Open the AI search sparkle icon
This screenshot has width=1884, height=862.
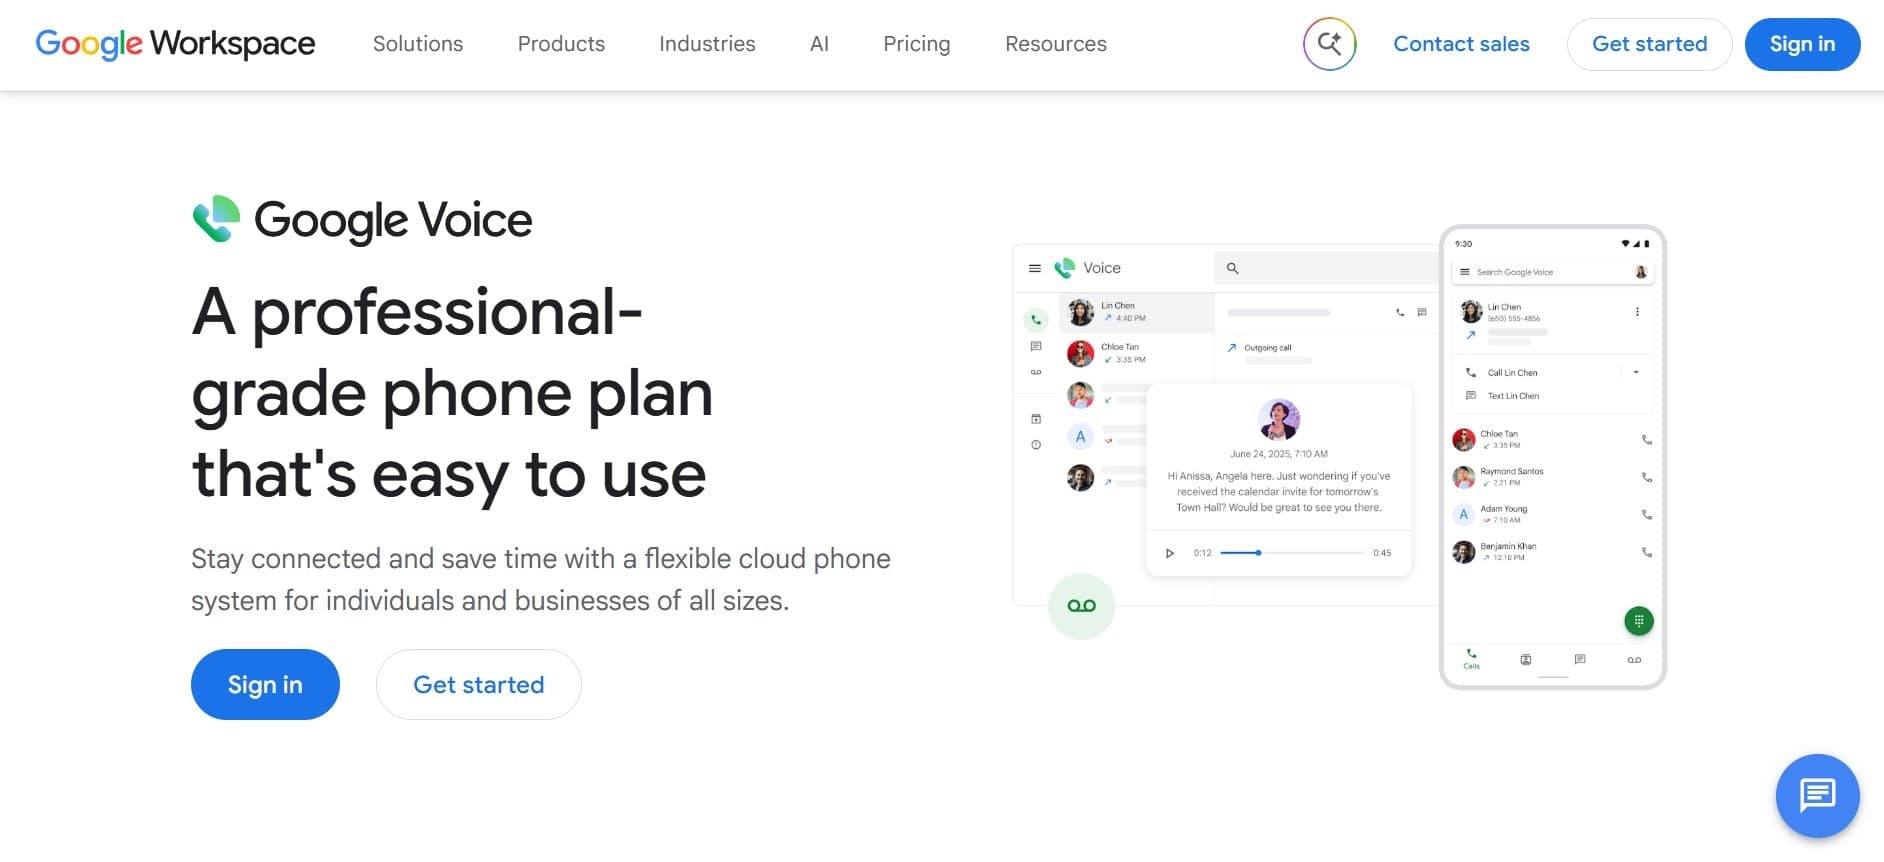(1329, 44)
